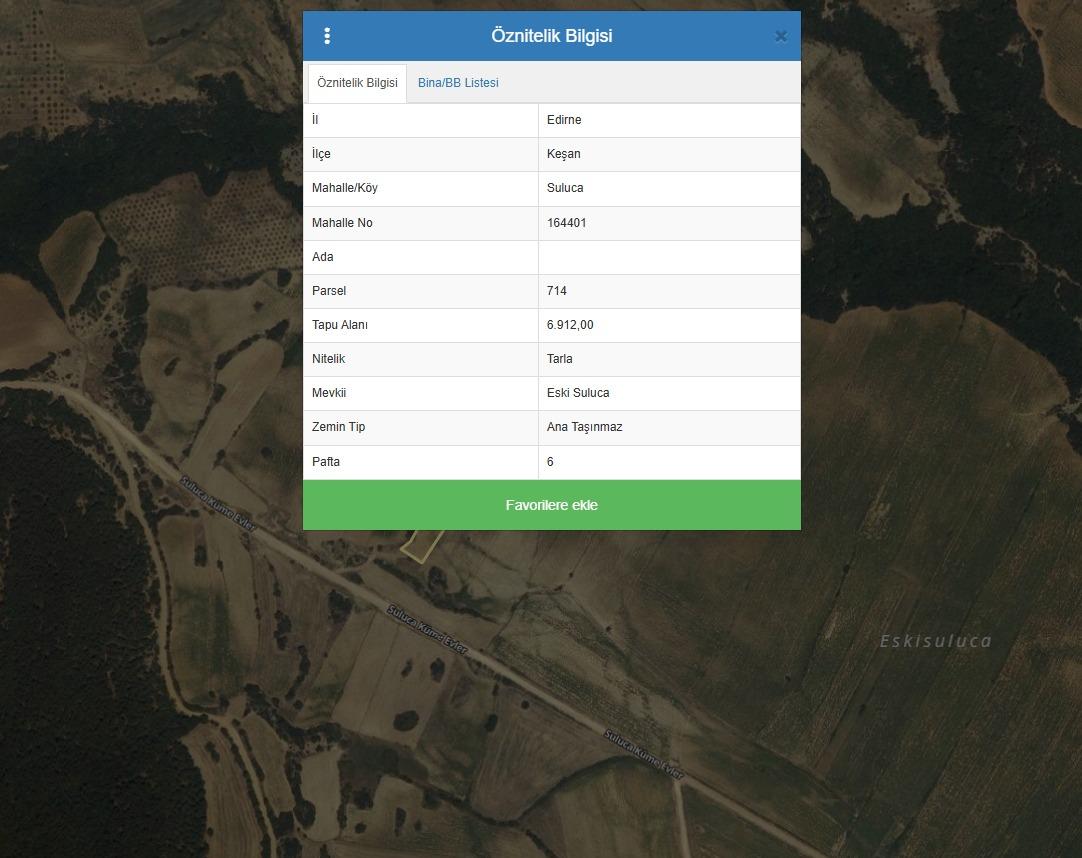Open the three-dot options menu

(x=327, y=36)
